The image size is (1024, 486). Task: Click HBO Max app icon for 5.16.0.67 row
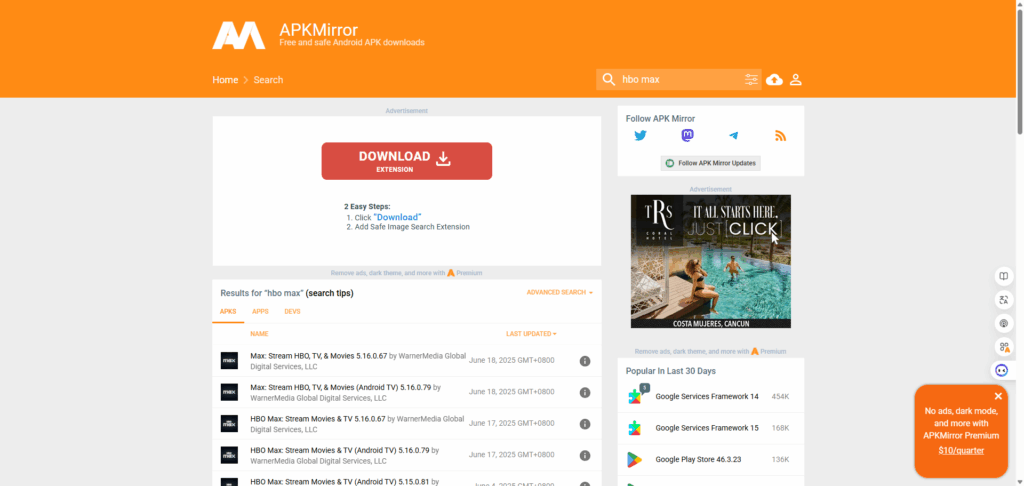[x=229, y=423]
